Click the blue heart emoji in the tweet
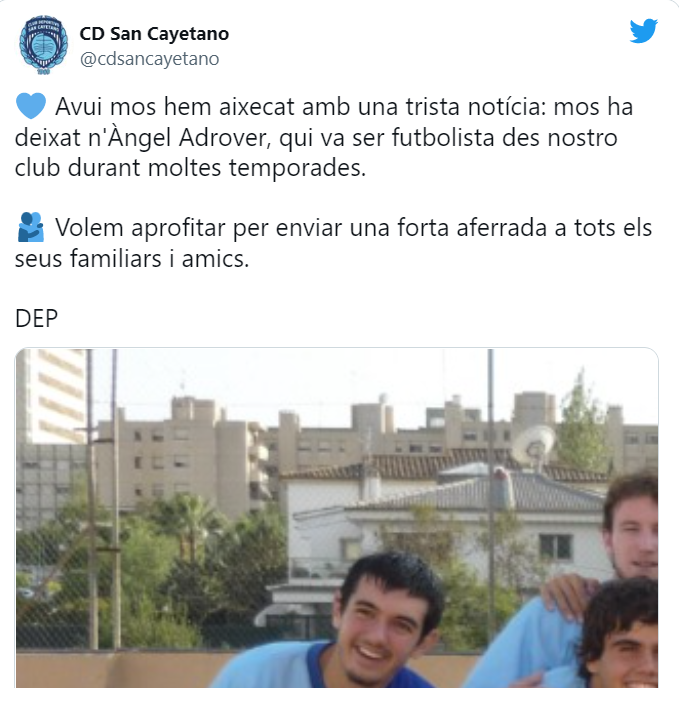 pyautogui.click(x=30, y=106)
